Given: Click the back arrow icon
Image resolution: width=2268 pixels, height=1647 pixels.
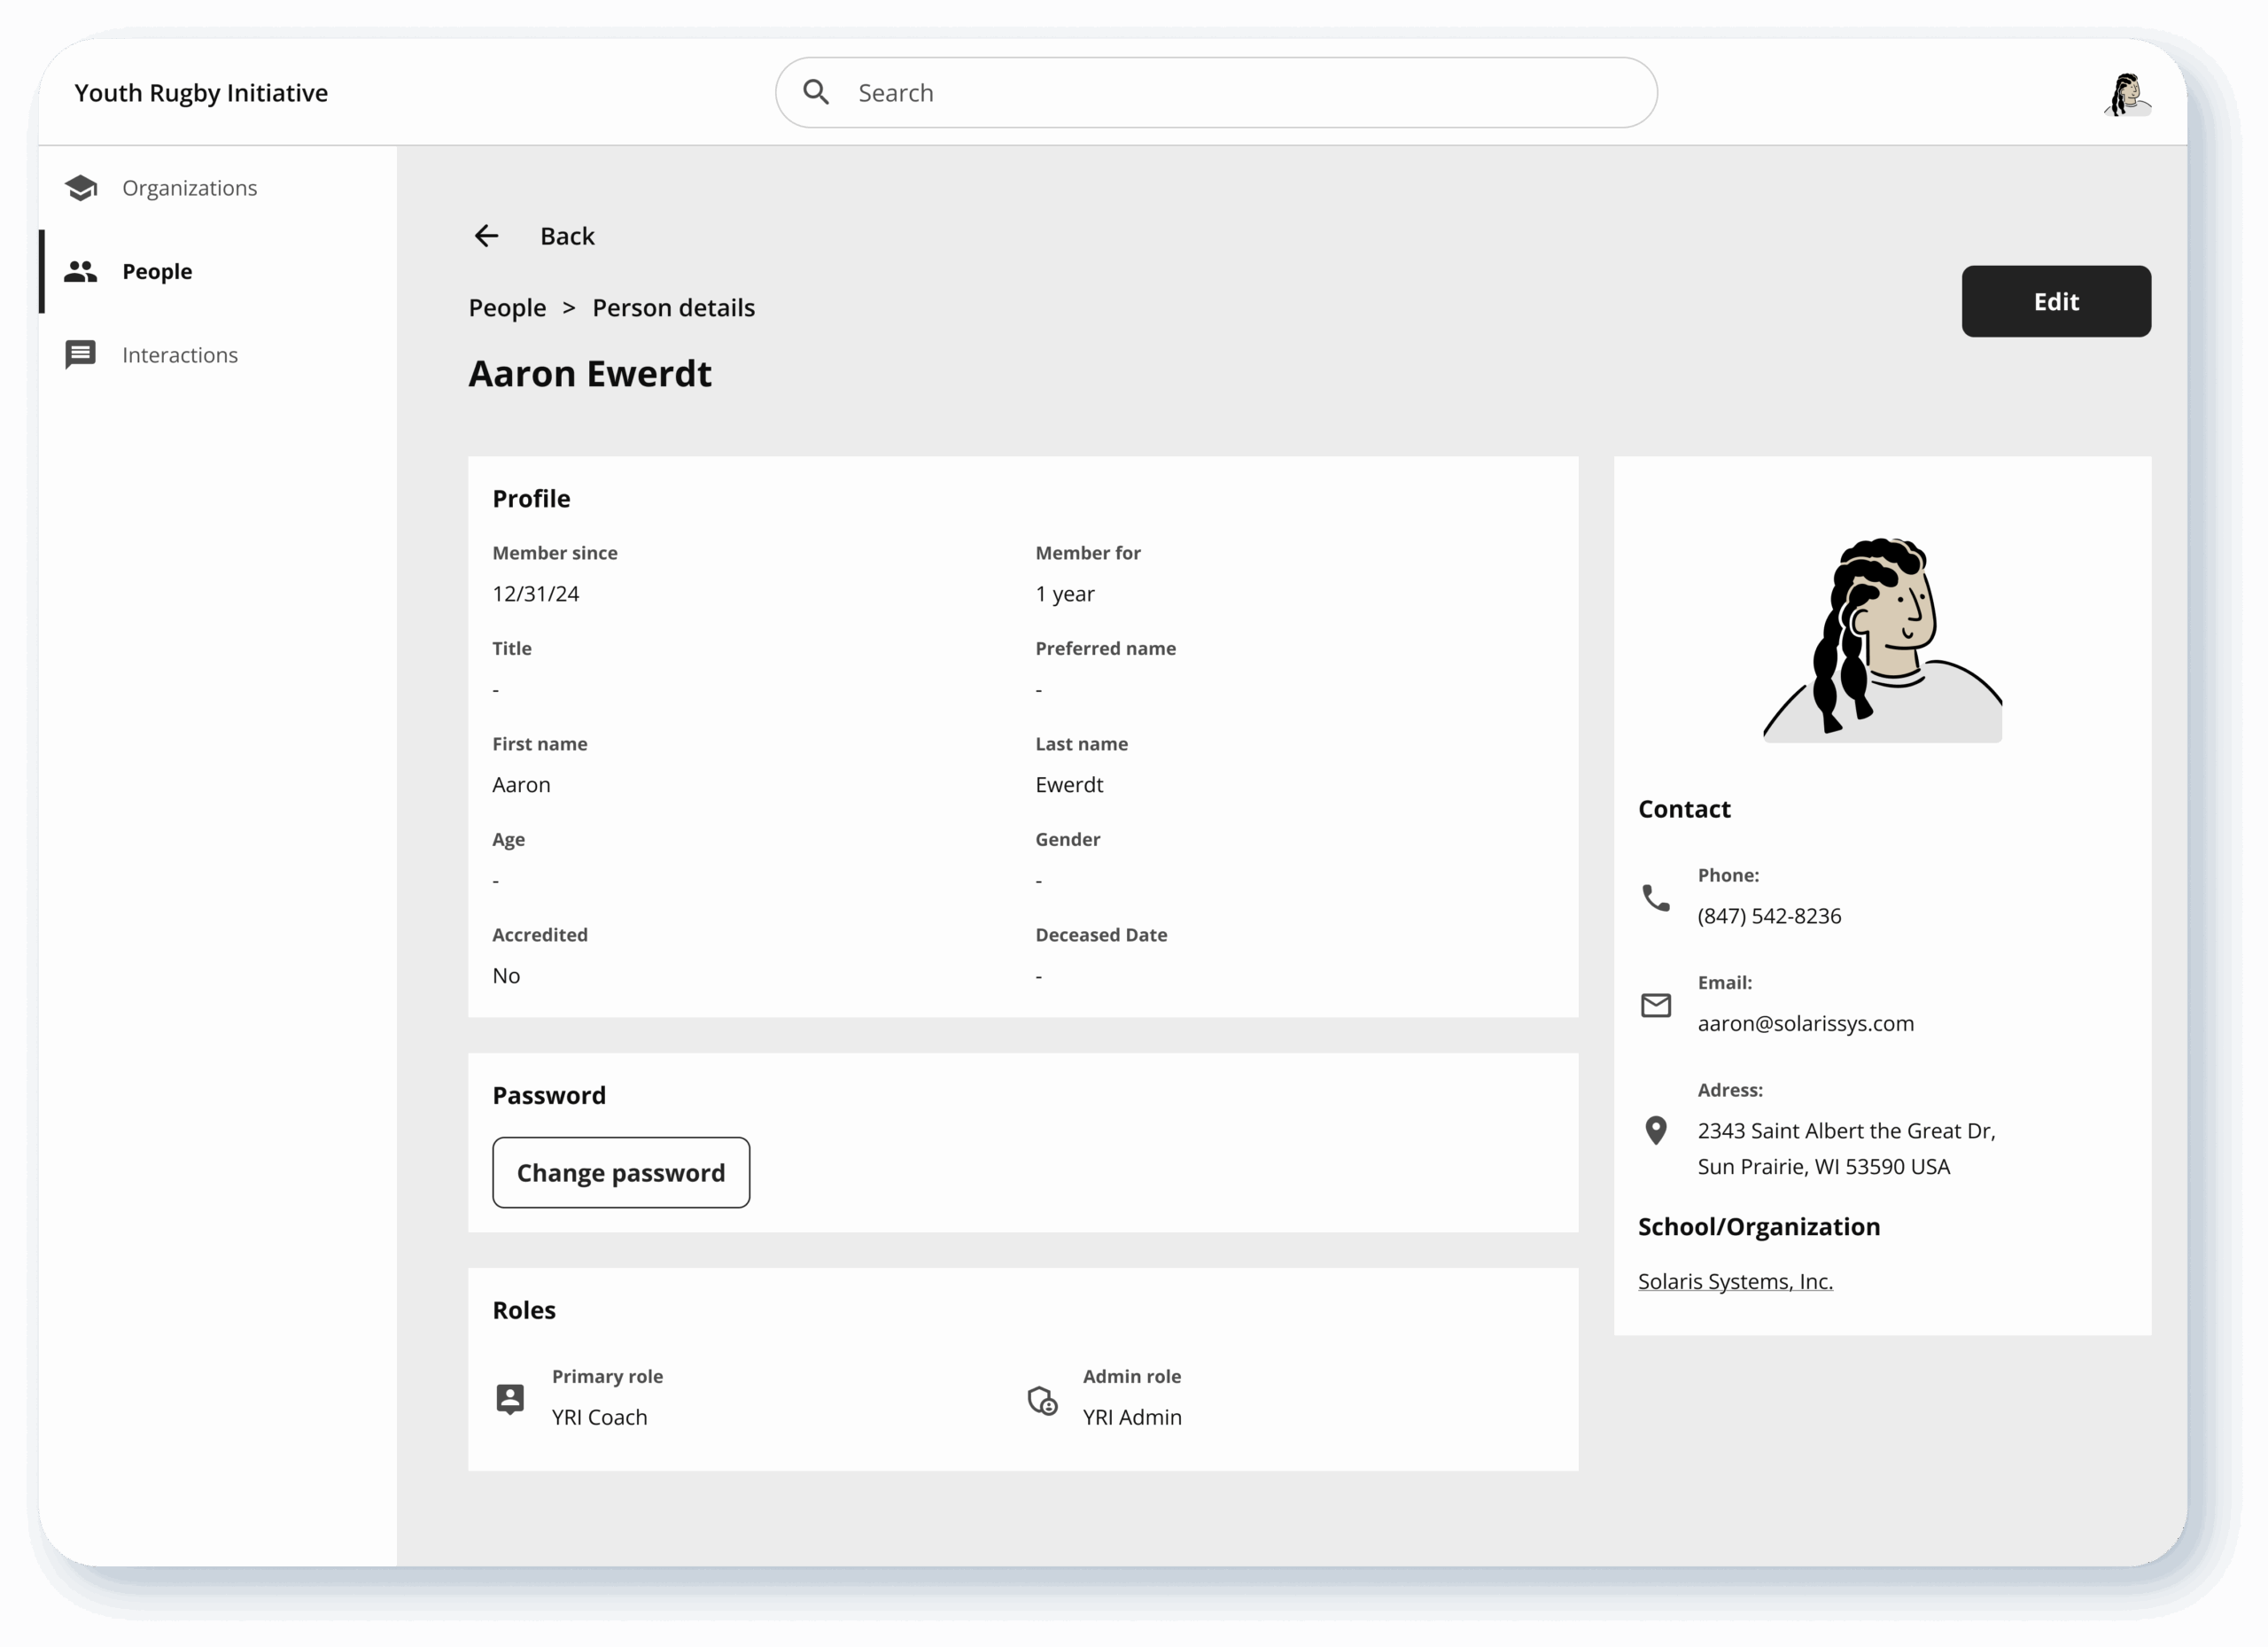Looking at the screenshot, I should click(x=487, y=236).
